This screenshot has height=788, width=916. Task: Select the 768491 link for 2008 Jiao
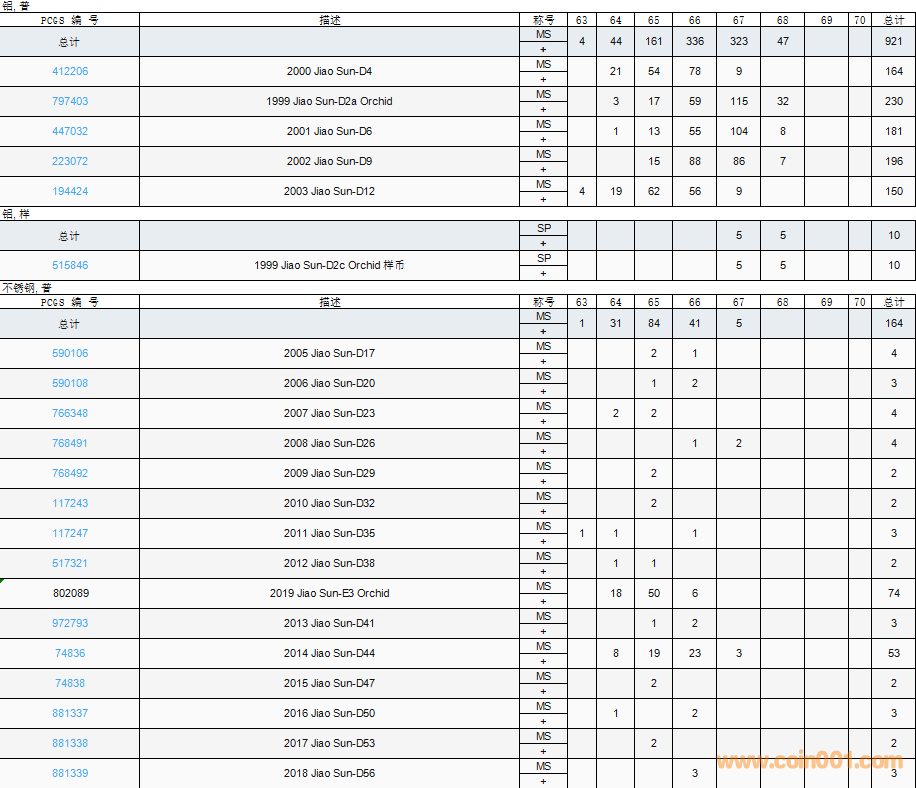coord(70,444)
